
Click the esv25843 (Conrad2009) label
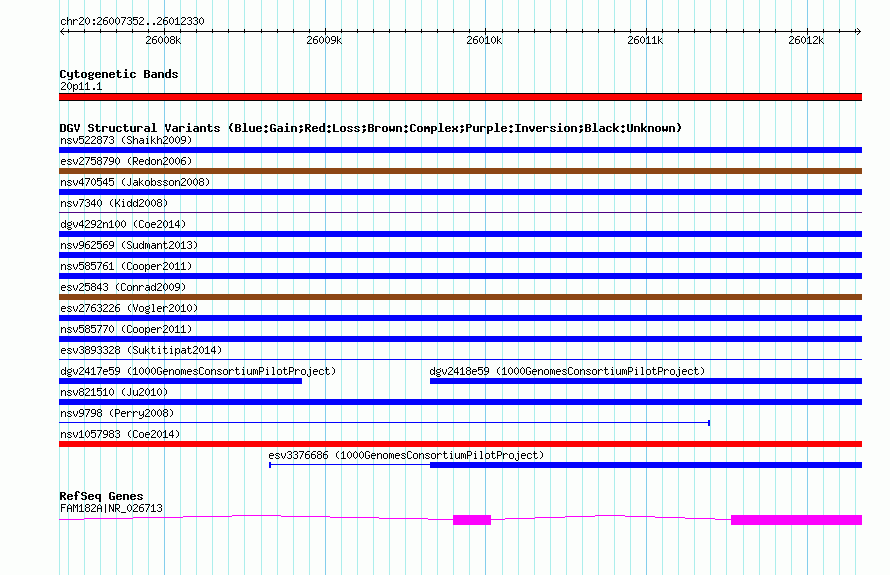coord(123,287)
